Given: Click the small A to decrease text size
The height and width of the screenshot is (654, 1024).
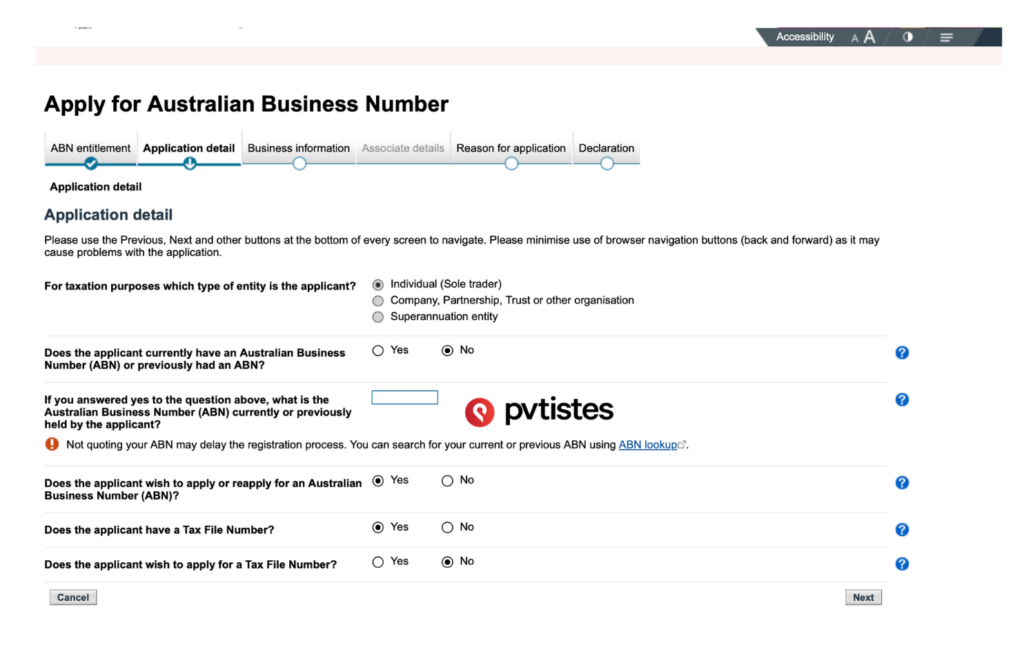Looking at the screenshot, I should (855, 37).
